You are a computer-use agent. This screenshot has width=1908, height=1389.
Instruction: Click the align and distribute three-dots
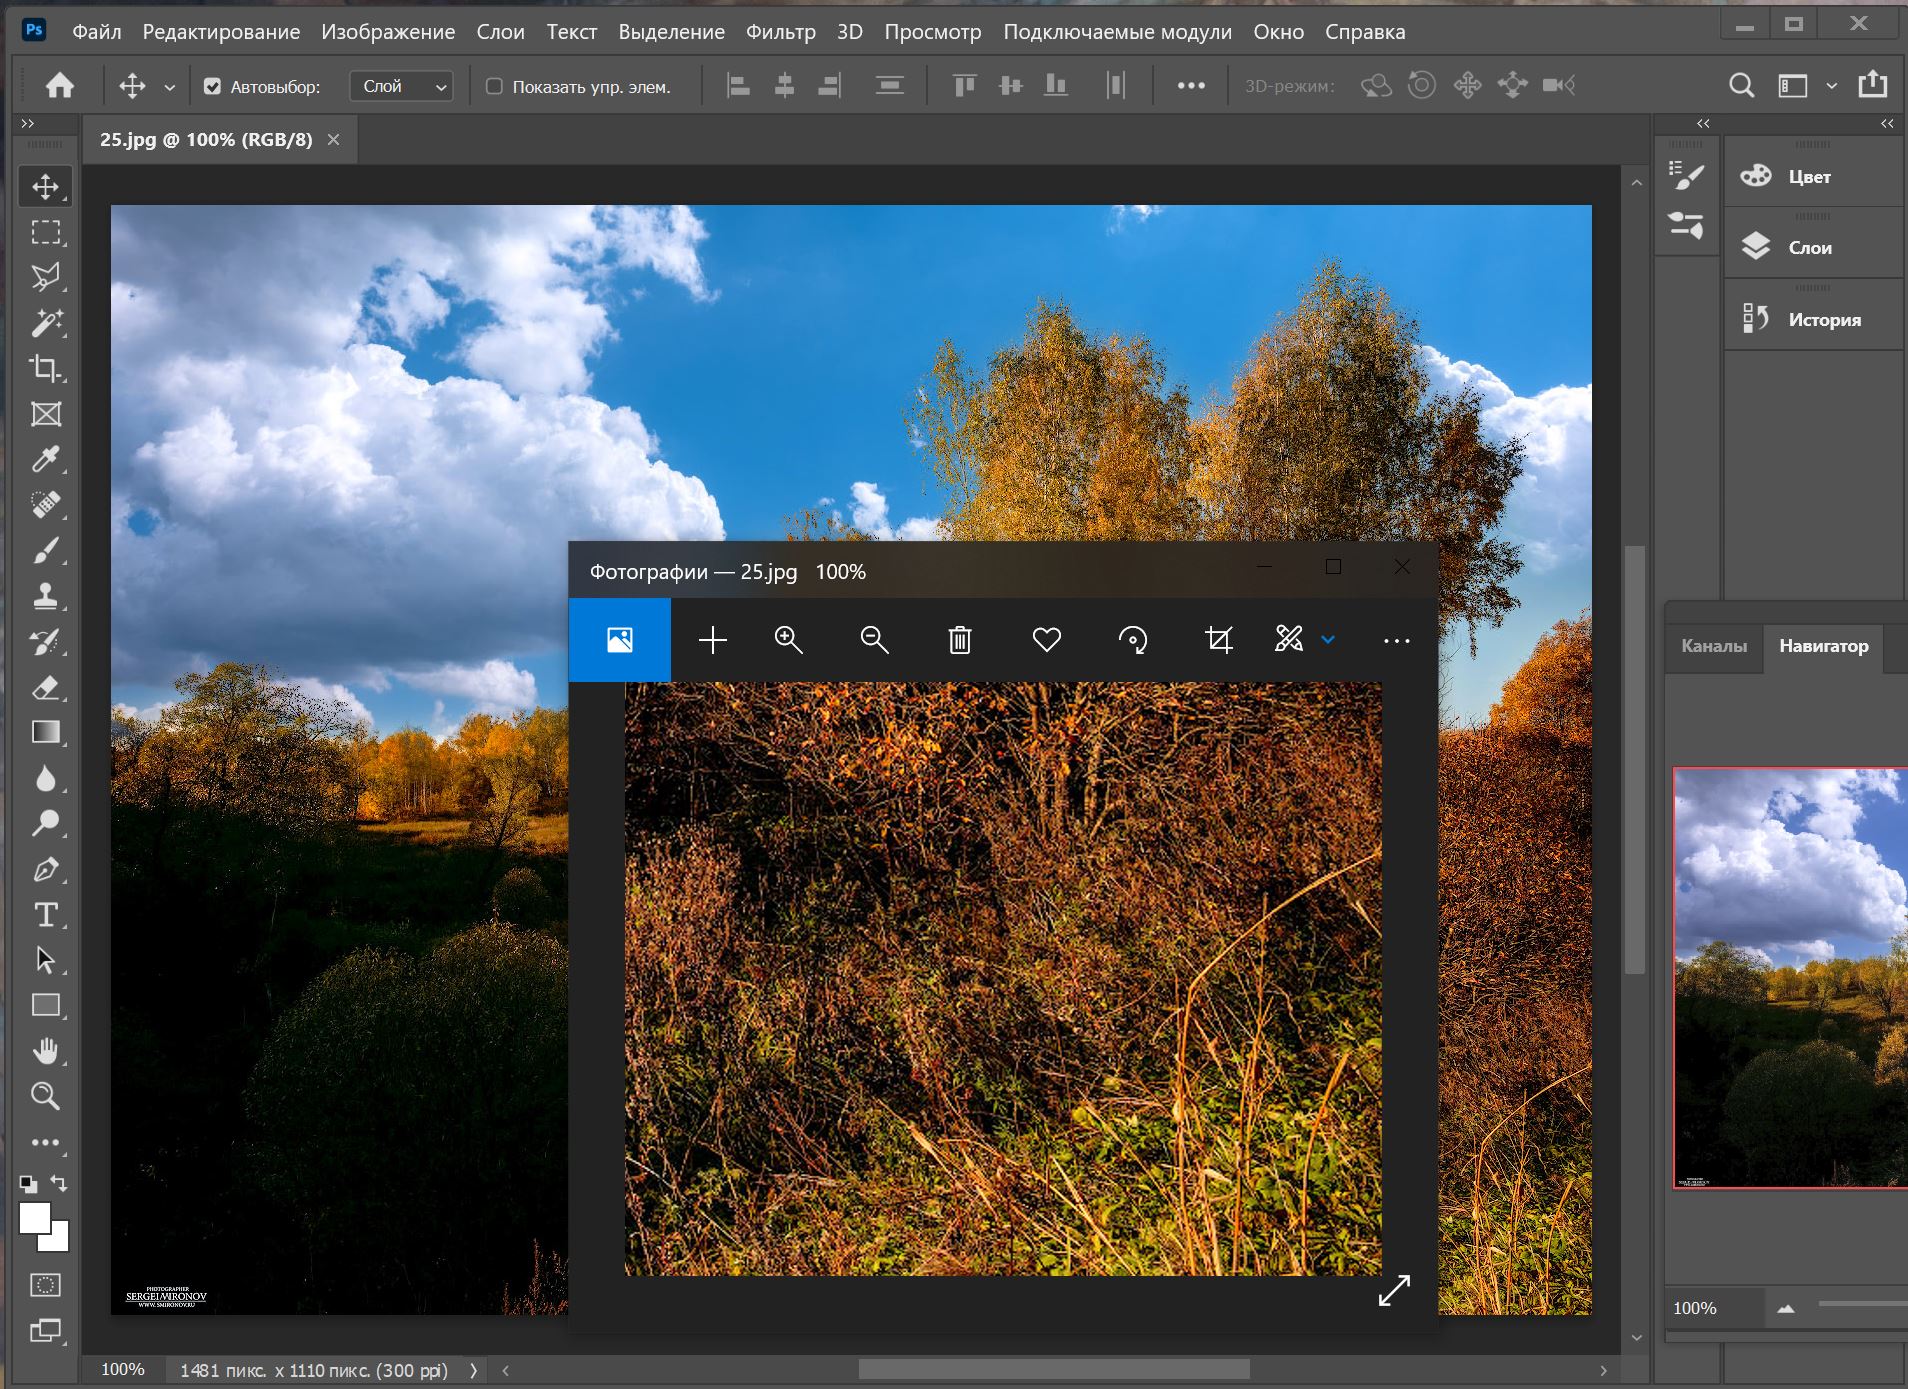tap(1191, 86)
